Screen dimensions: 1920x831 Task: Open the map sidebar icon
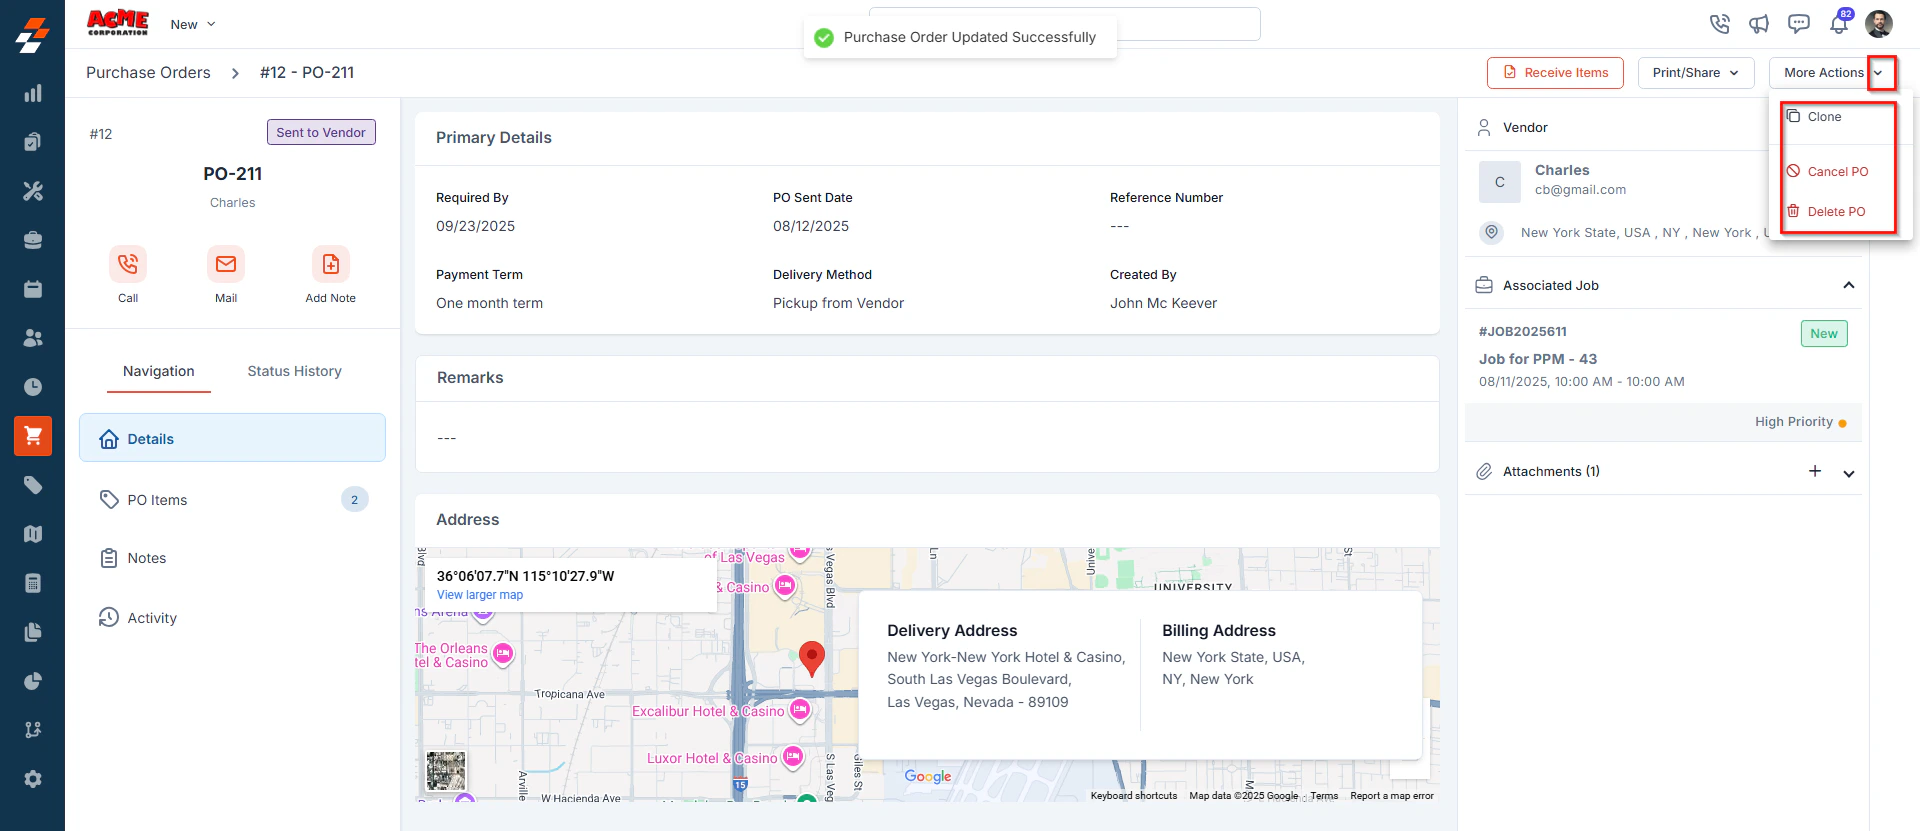coord(33,534)
